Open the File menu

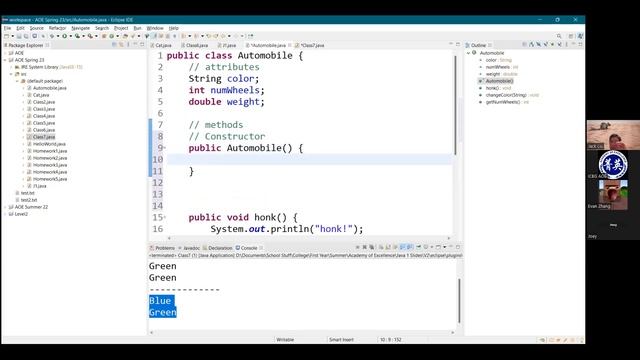pyautogui.click(x=7, y=28)
